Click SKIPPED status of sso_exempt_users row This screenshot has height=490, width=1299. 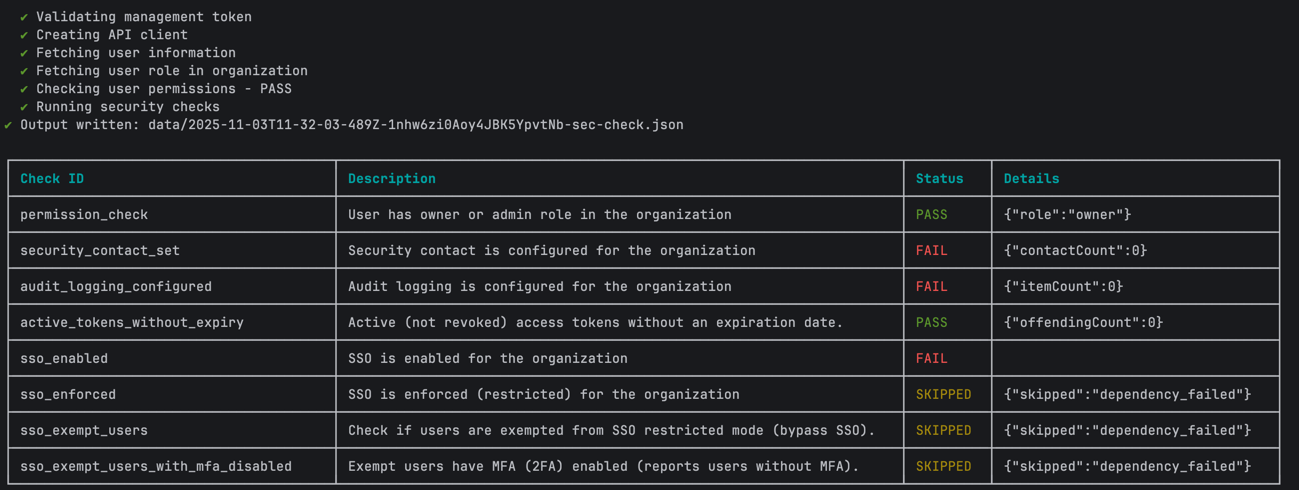[x=944, y=431]
